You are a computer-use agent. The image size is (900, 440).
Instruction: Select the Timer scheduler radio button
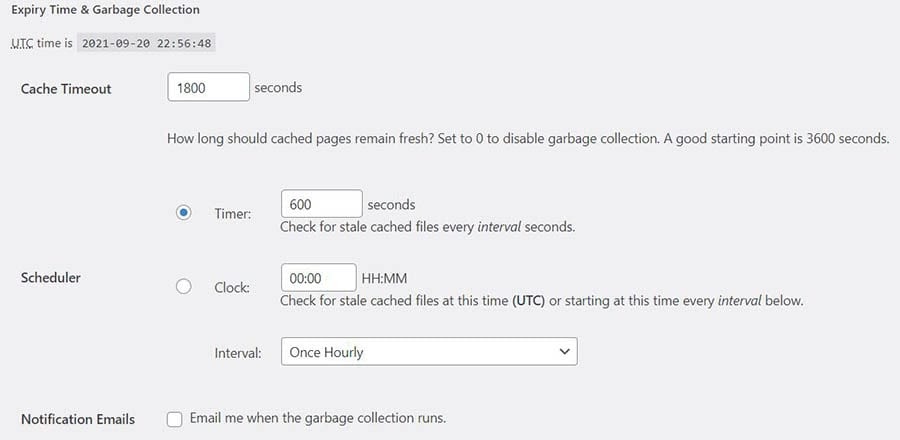click(x=183, y=213)
